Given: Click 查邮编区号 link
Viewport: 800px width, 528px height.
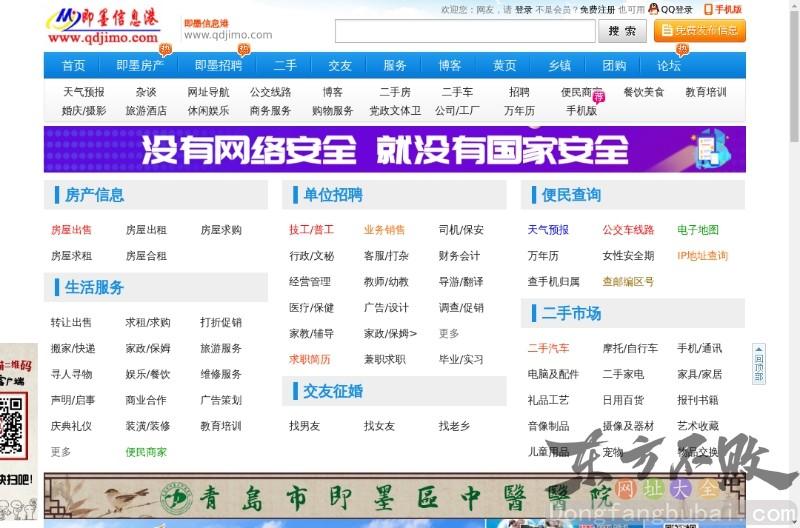Looking at the screenshot, I should pos(628,282).
